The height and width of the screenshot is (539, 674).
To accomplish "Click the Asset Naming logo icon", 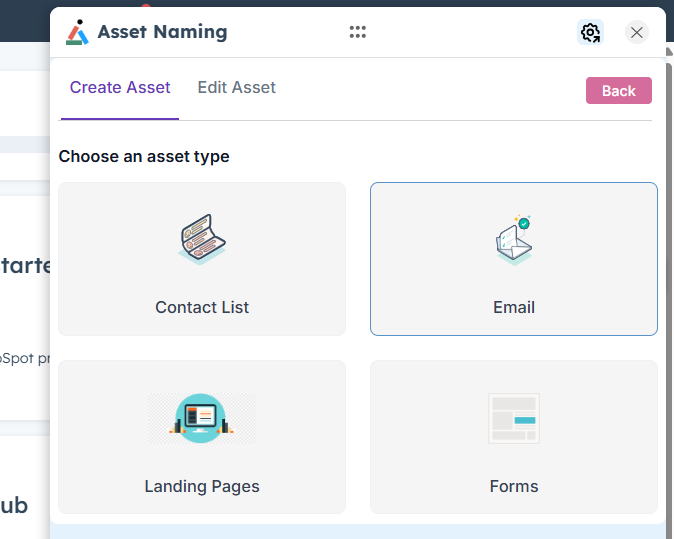I will [77, 32].
